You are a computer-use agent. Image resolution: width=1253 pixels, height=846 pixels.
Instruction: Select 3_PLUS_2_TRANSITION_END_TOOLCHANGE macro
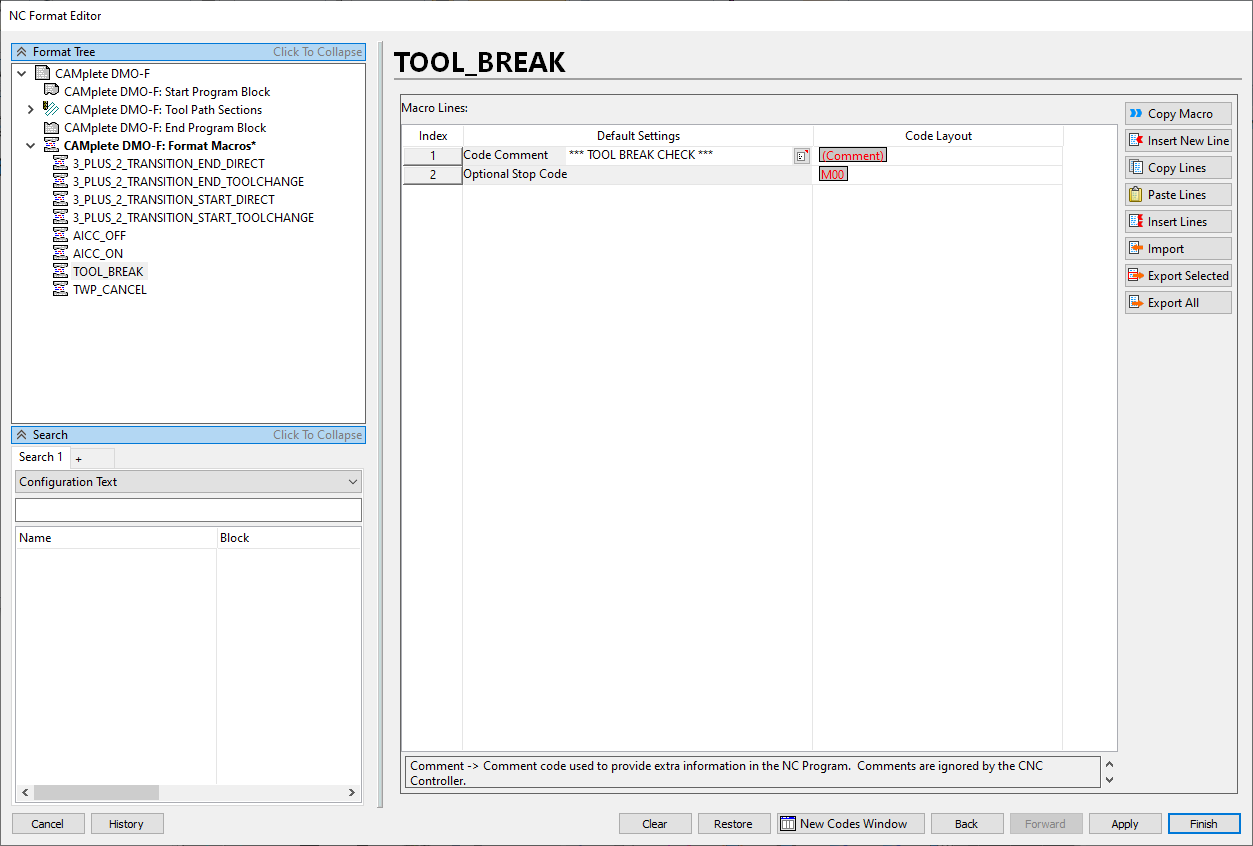[x=188, y=182]
